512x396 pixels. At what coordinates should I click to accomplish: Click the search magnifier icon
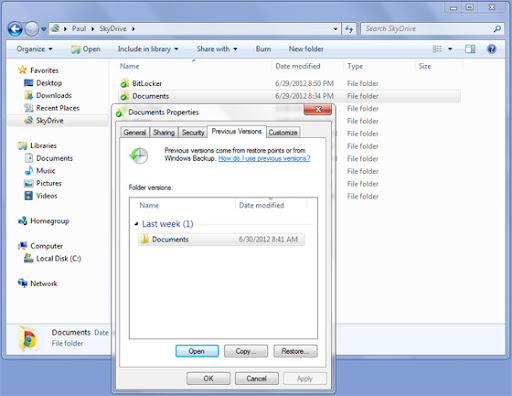tap(497, 29)
